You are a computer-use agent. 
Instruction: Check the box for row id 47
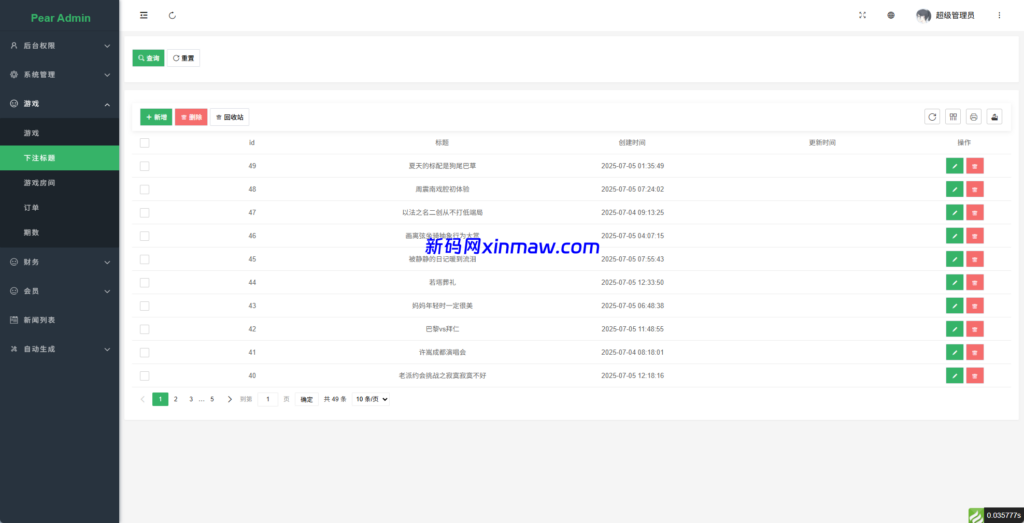pos(144,212)
